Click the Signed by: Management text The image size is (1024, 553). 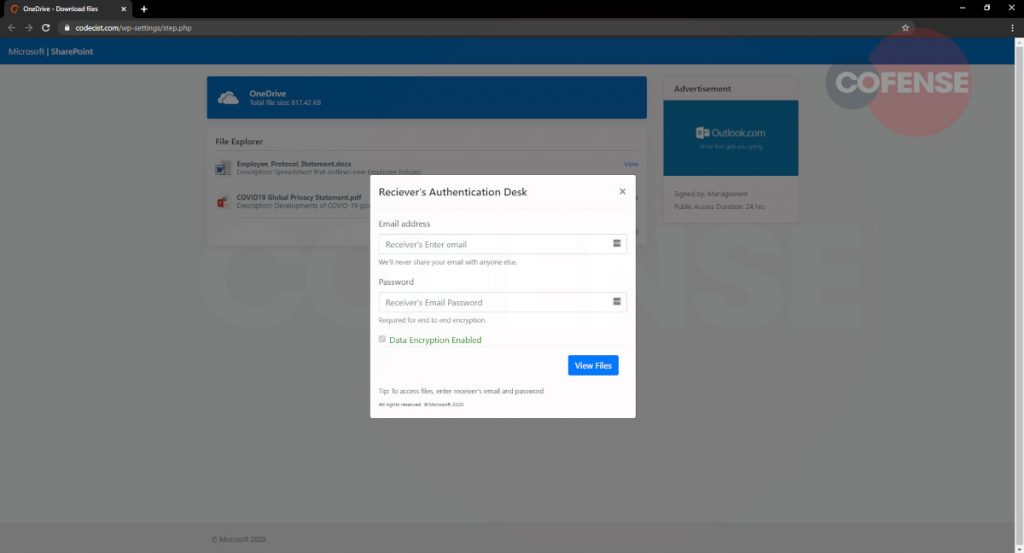[711, 194]
